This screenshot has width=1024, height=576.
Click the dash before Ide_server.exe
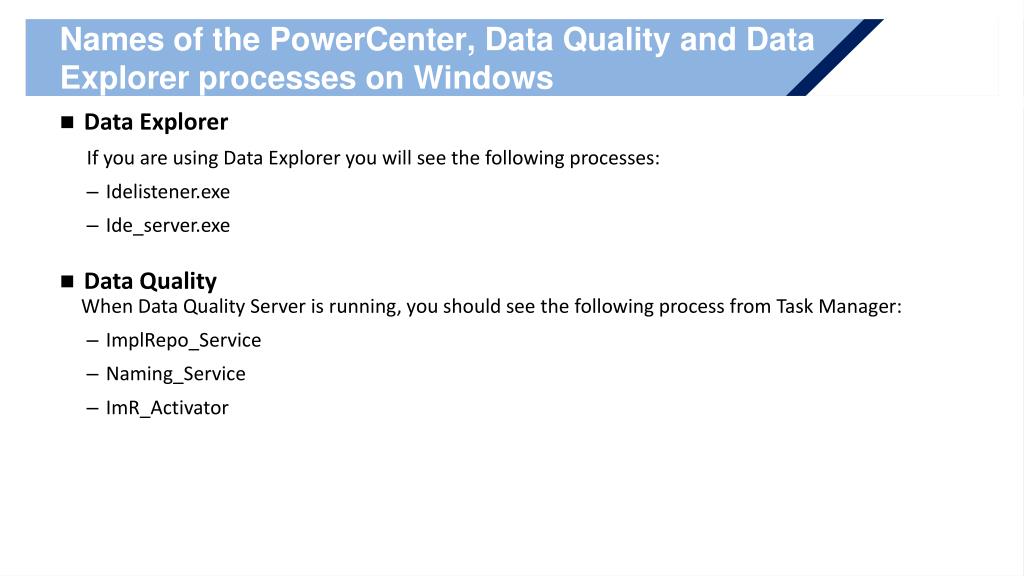coord(92,226)
